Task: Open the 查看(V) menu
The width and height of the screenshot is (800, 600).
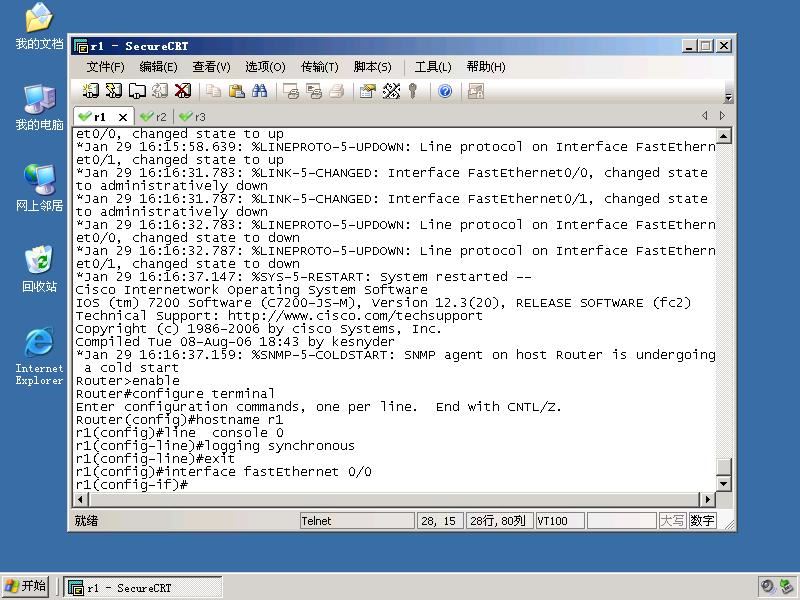Action: coord(211,67)
